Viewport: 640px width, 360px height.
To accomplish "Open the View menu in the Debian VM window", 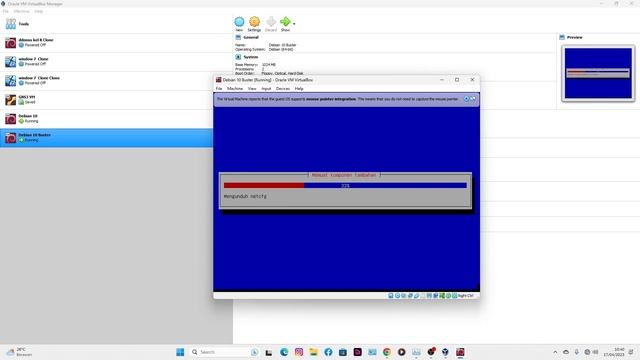I will coord(252,89).
